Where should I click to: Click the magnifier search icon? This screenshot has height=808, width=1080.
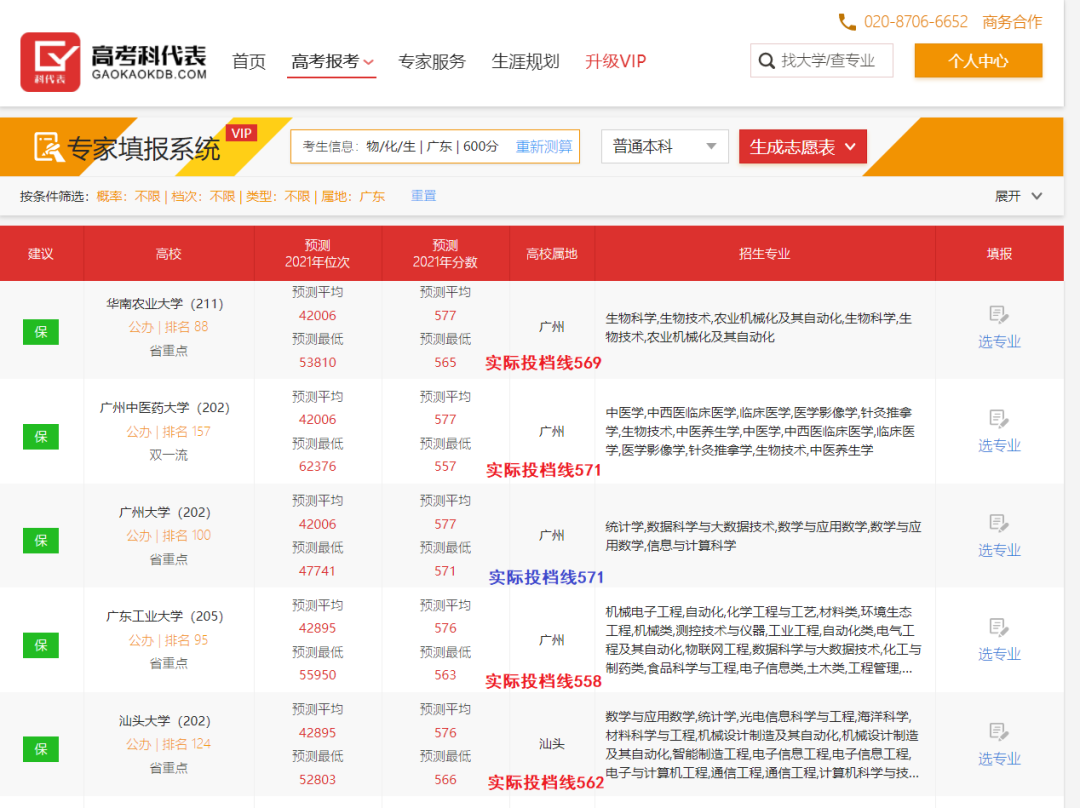point(766,61)
